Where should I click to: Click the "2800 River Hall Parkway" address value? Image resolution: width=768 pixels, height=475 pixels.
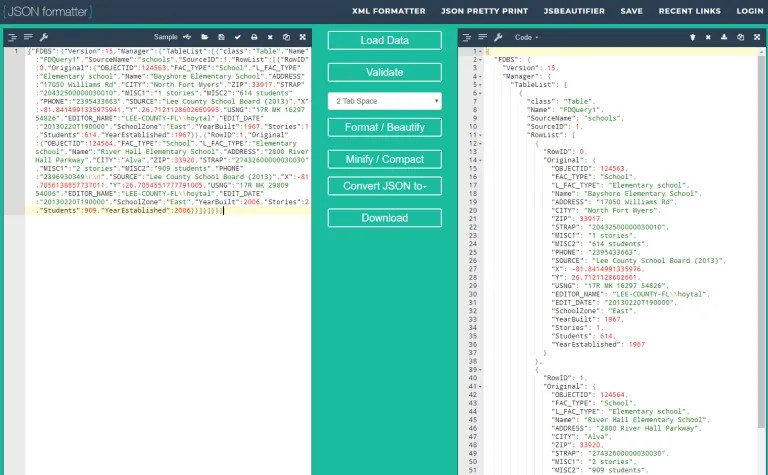point(649,428)
